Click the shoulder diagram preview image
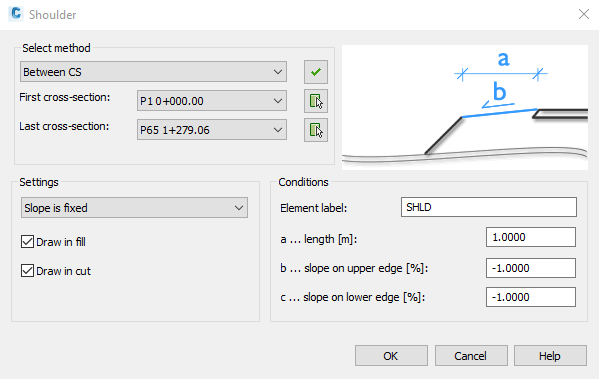 tap(465, 107)
